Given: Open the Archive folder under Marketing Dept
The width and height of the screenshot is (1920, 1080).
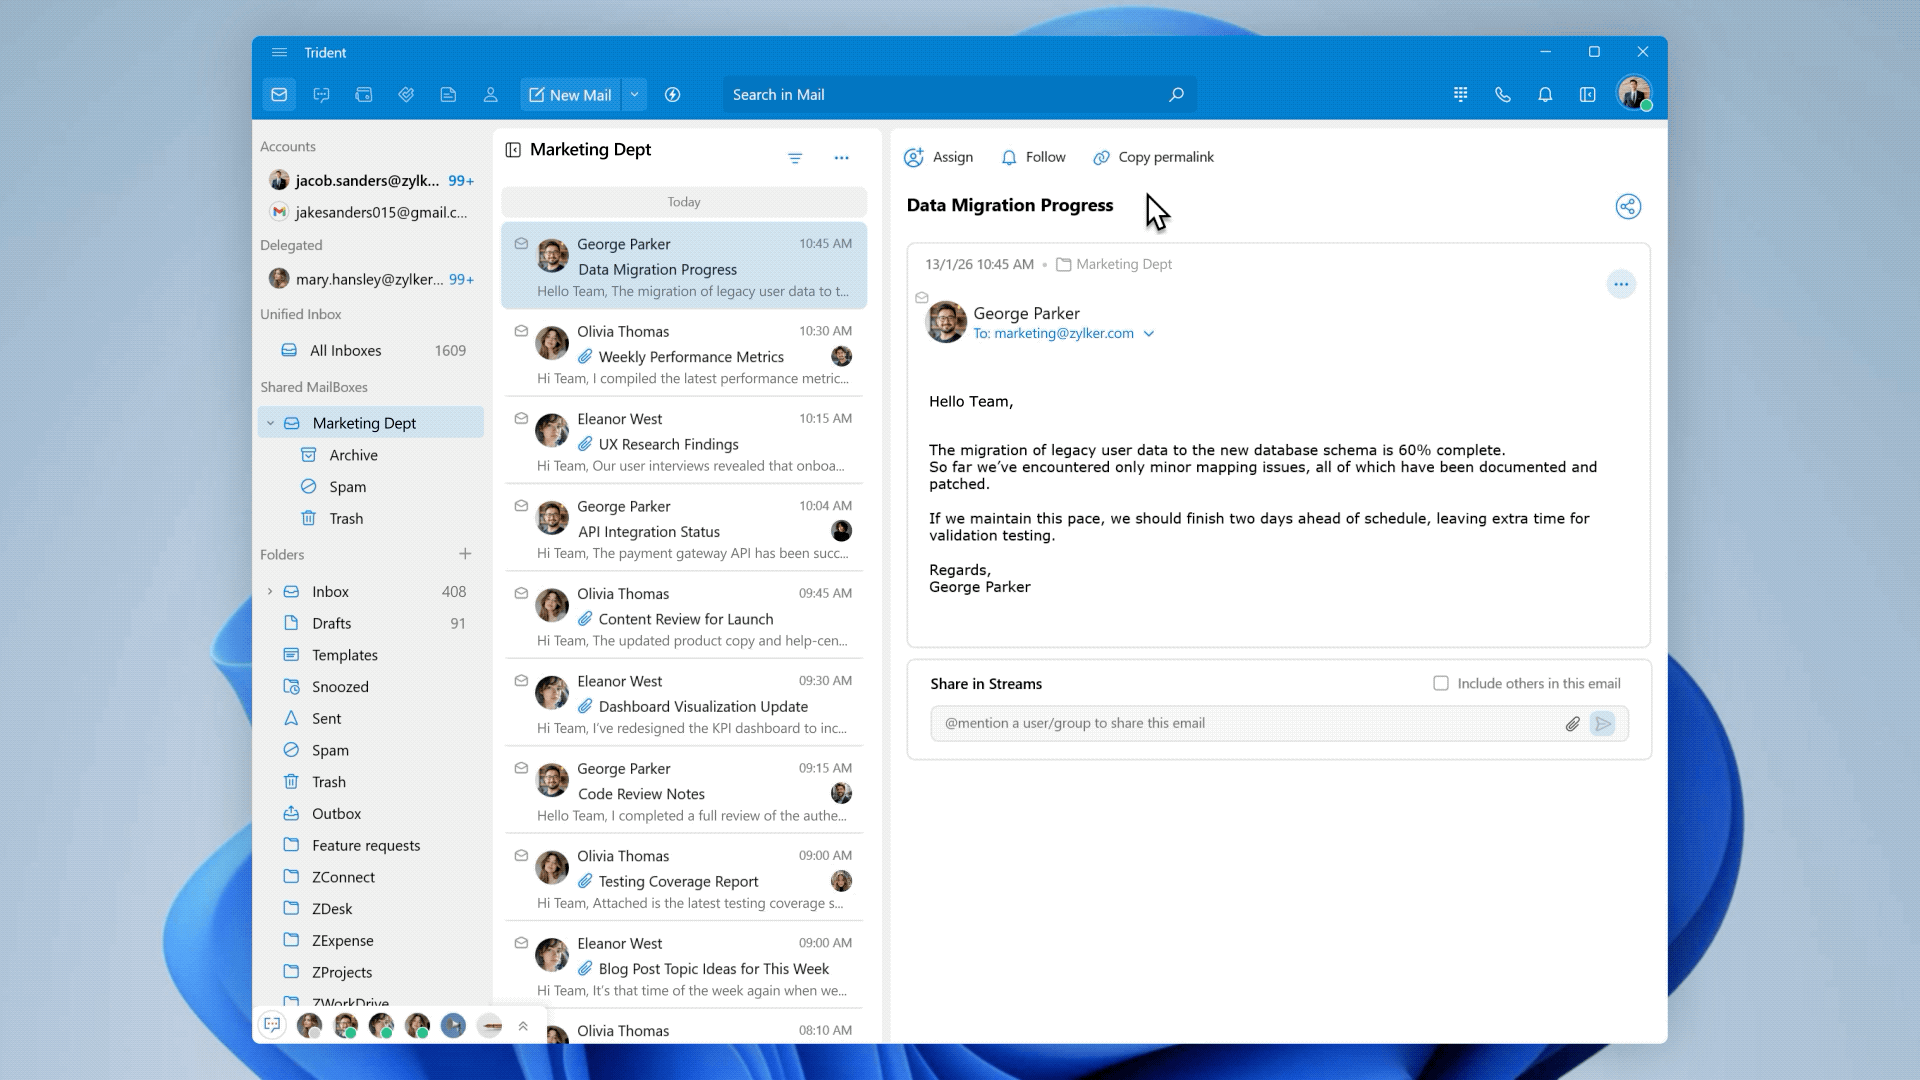Looking at the screenshot, I should 353,455.
